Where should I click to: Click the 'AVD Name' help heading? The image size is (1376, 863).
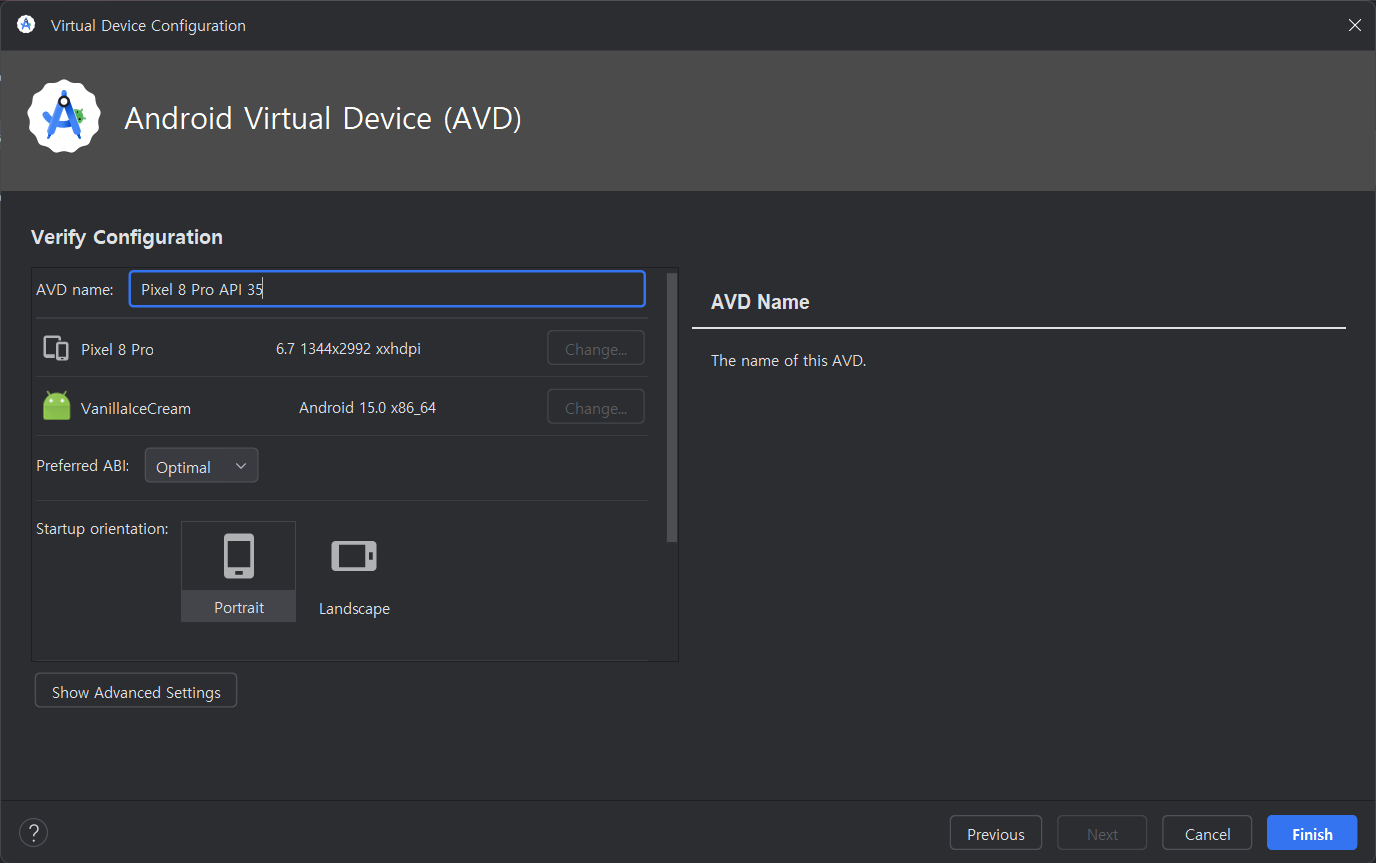(760, 302)
